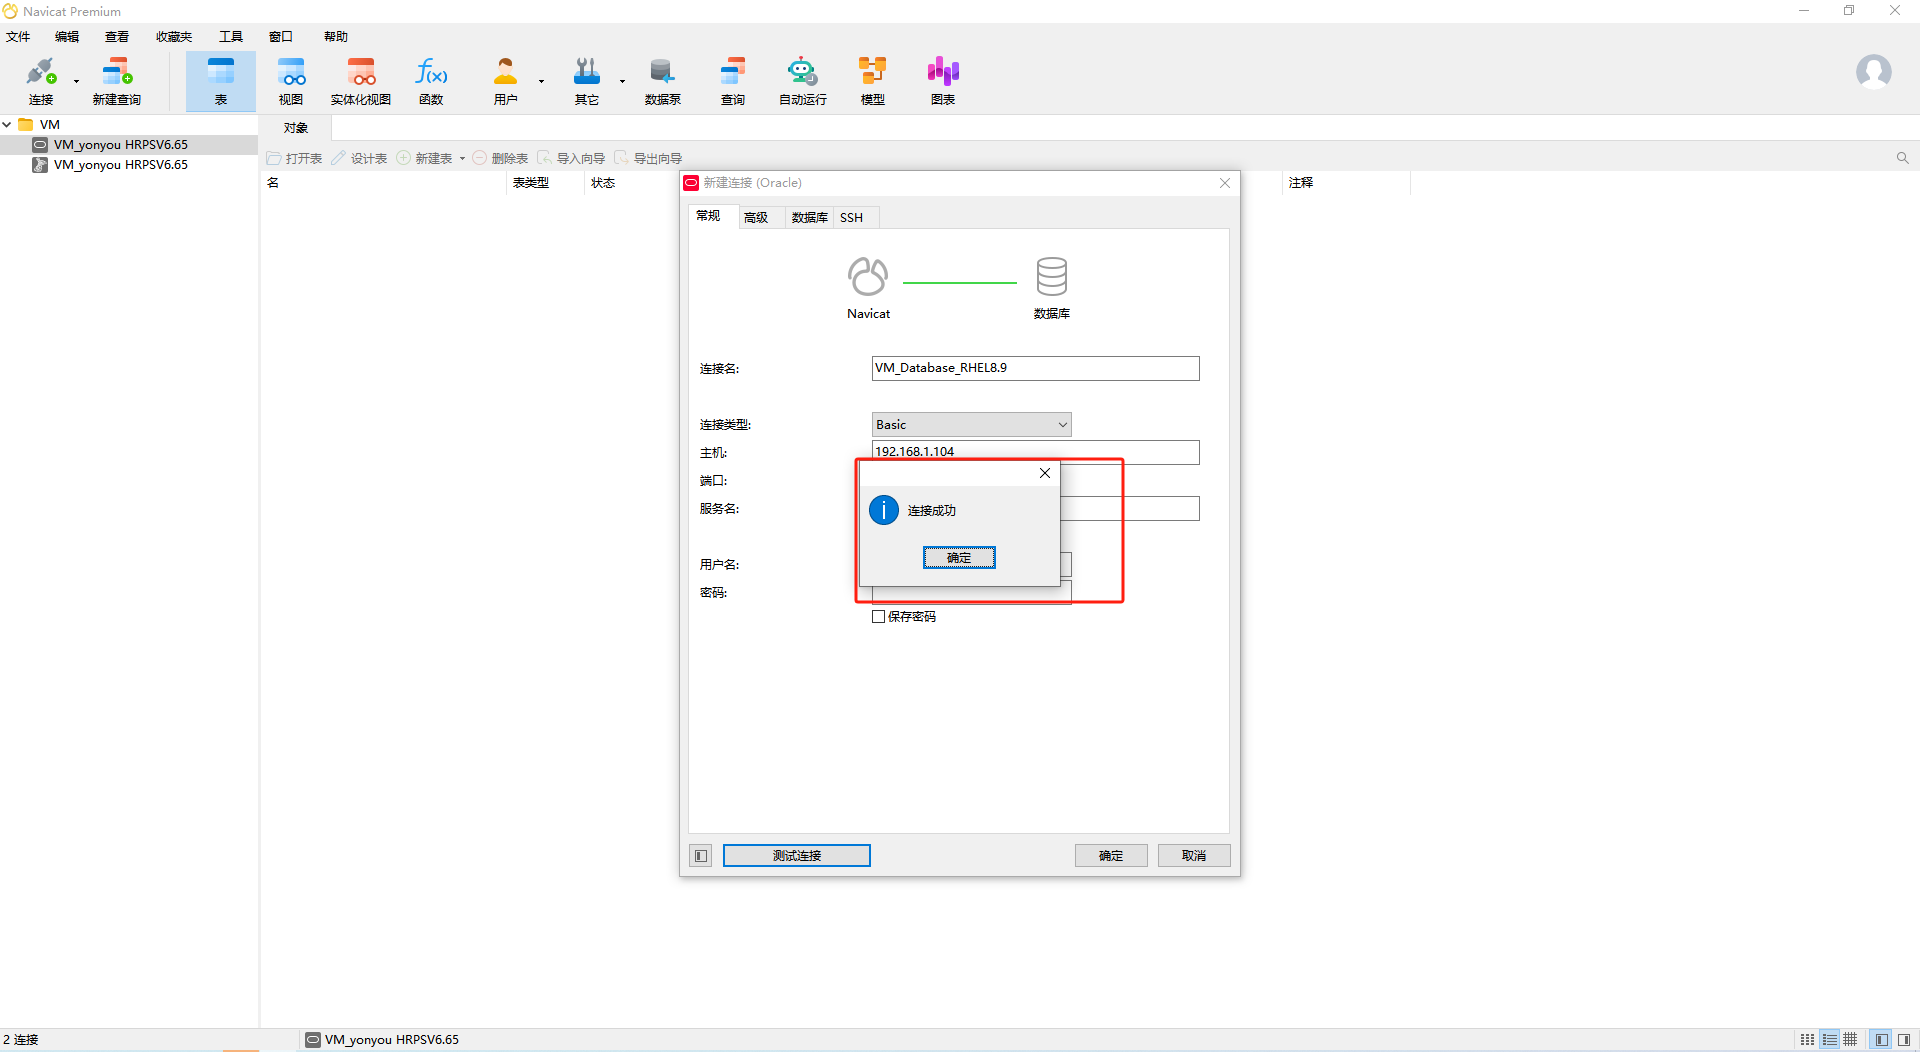Click the user avatar profile icon
The image size is (1920, 1052).
pyautogui.click(x=1873, y=72)
